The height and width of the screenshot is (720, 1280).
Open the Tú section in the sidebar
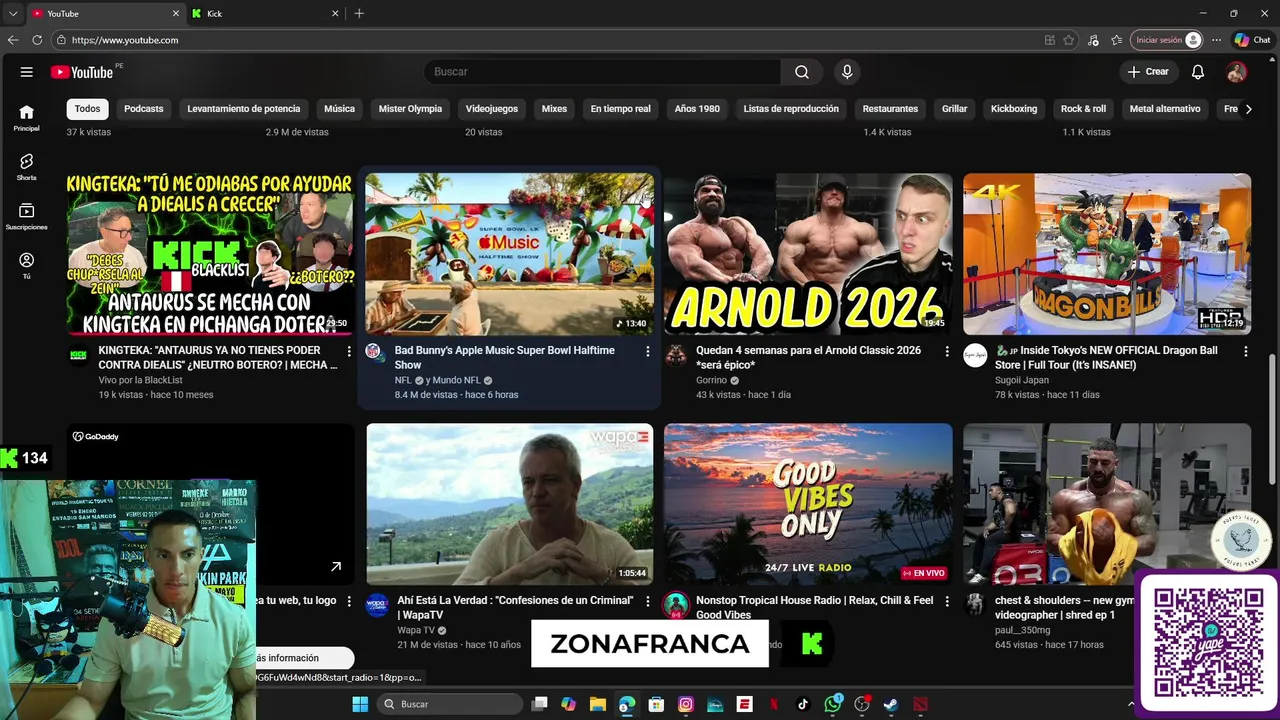(27, 266)
